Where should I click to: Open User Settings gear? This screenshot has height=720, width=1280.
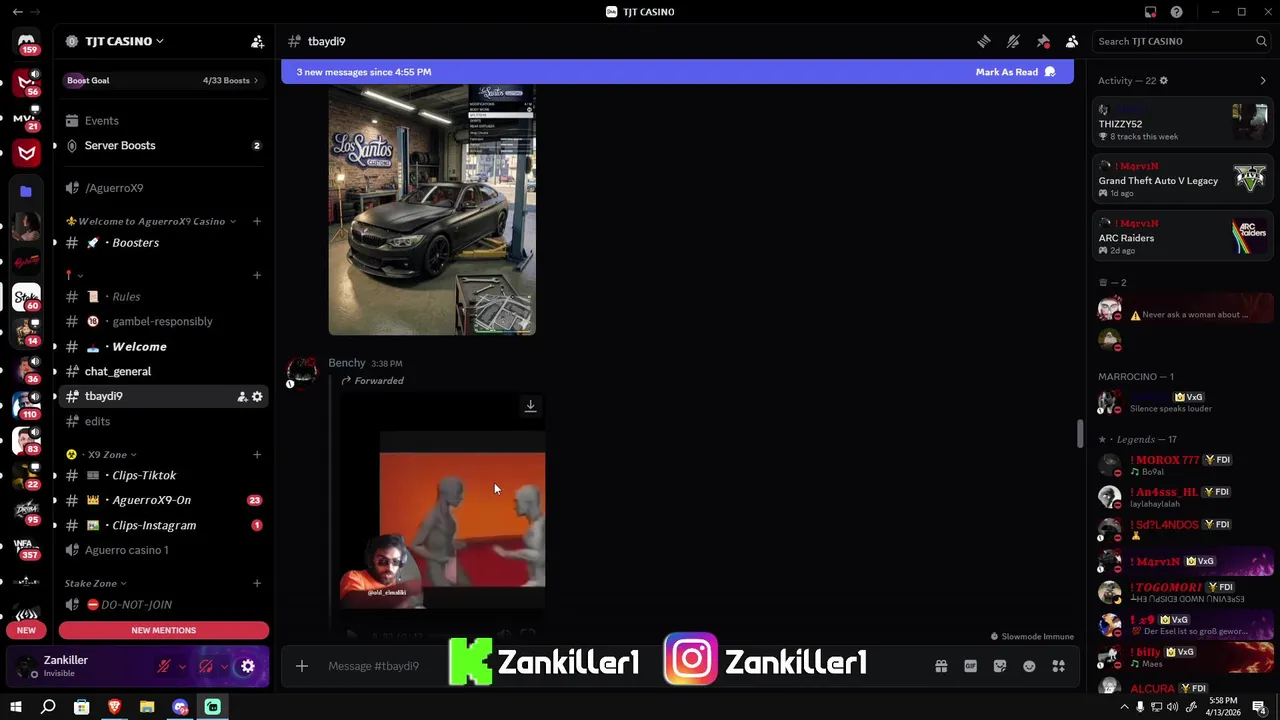pyautogui.click(x=248, y=666)
